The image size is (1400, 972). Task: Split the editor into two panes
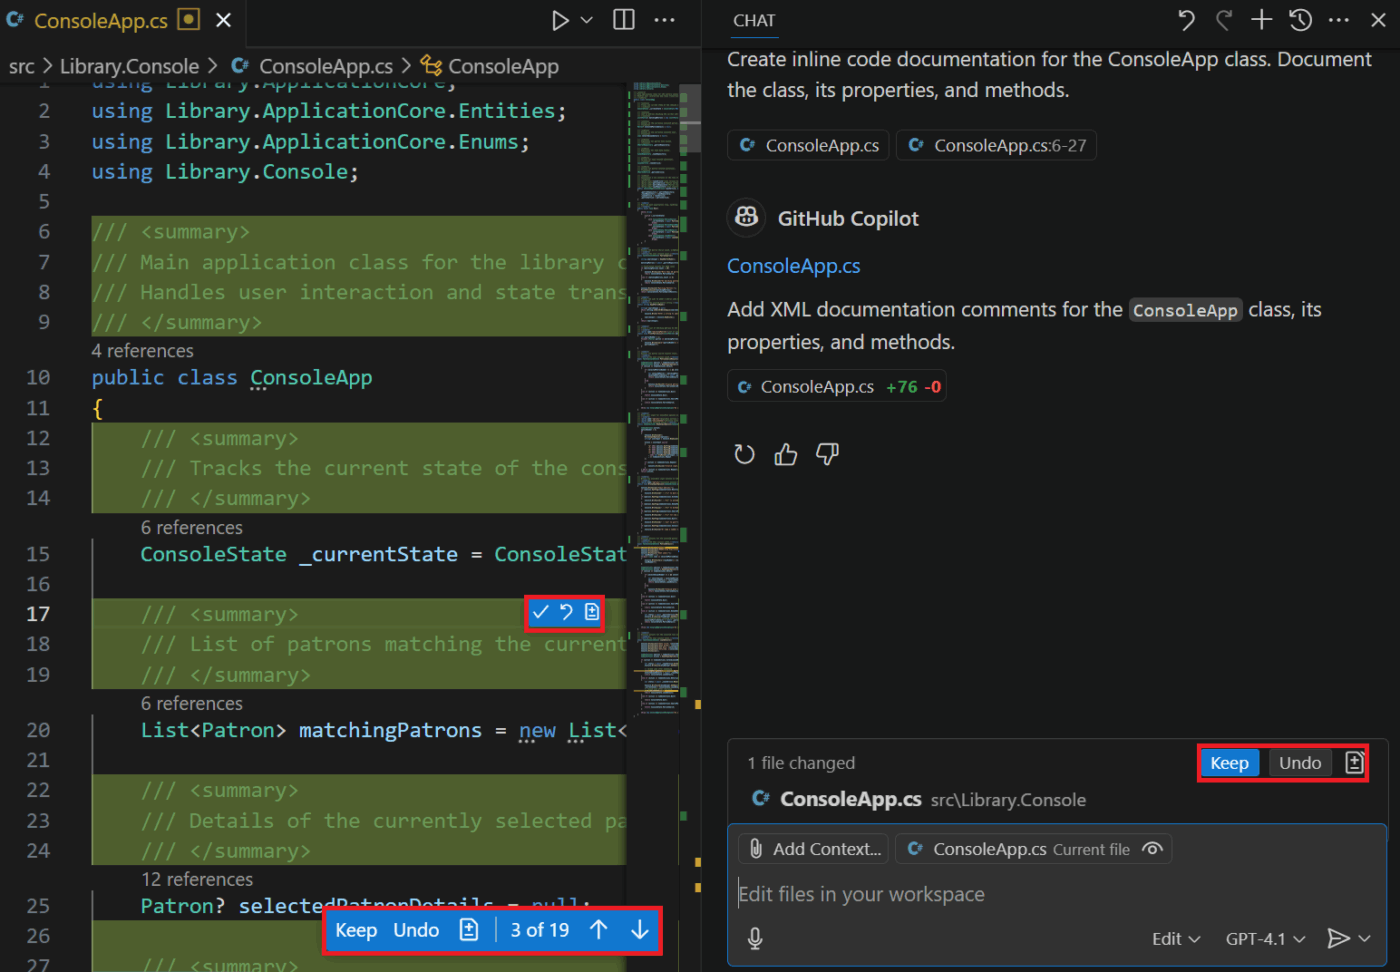click(x=622, y=20)
